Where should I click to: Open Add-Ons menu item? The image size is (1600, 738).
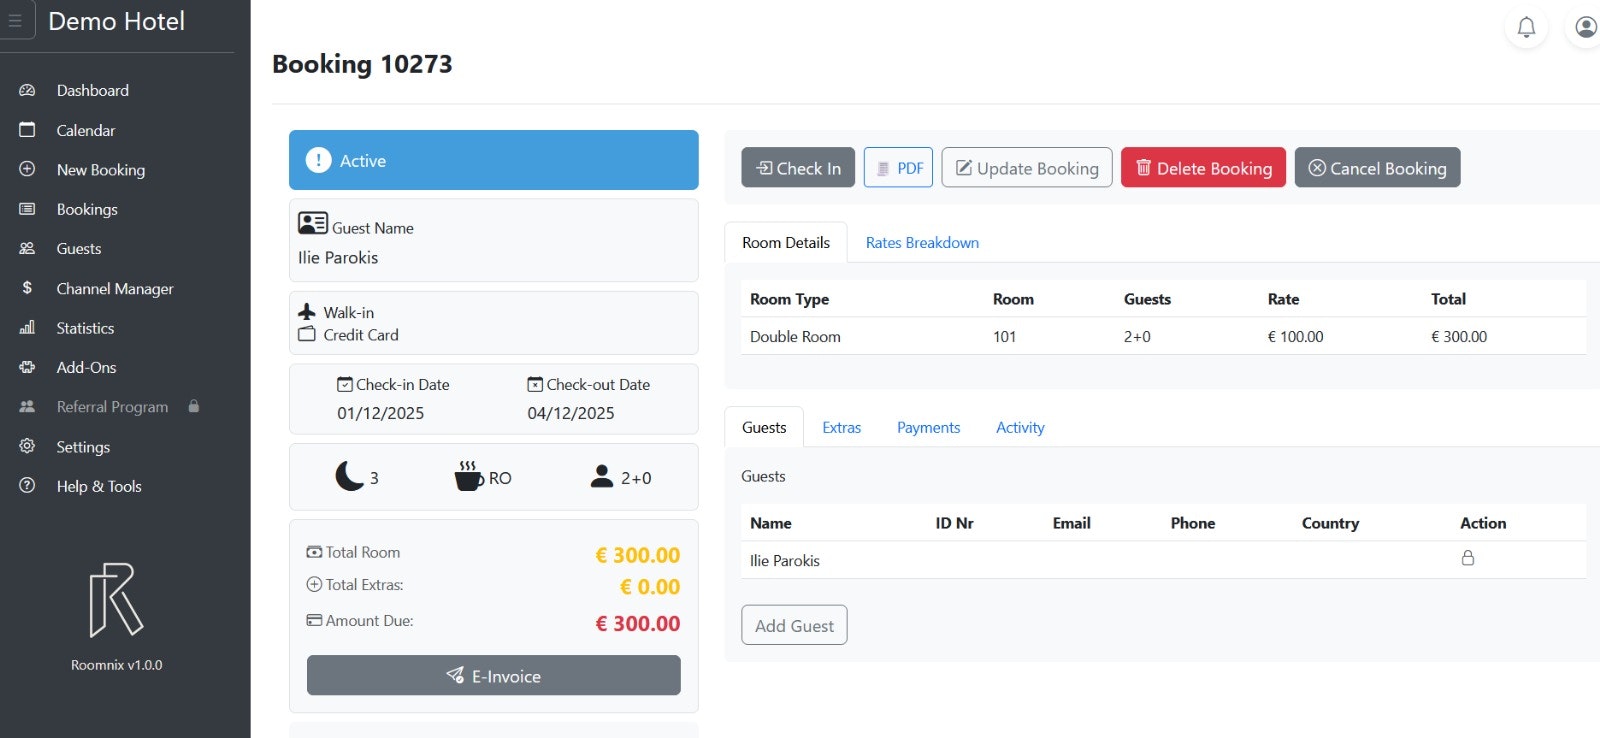point(86,367)
